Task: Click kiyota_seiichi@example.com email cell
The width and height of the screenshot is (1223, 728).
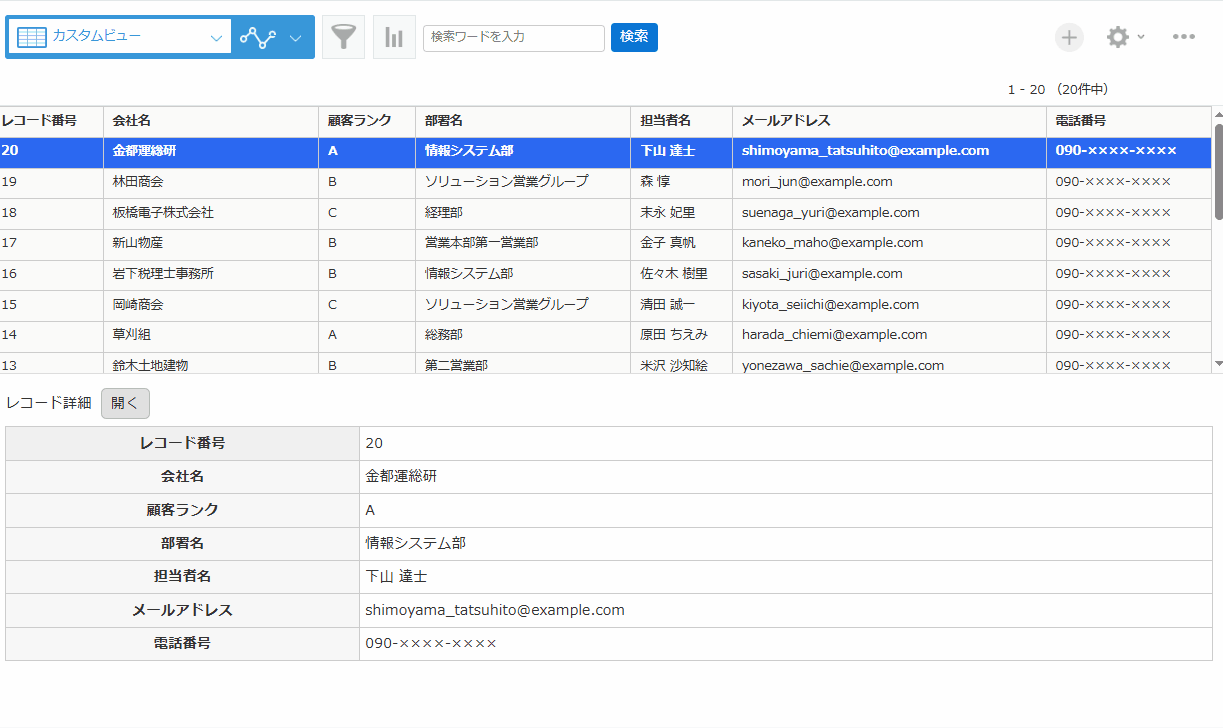Action: pyautogui.click(x=889, y=306)
